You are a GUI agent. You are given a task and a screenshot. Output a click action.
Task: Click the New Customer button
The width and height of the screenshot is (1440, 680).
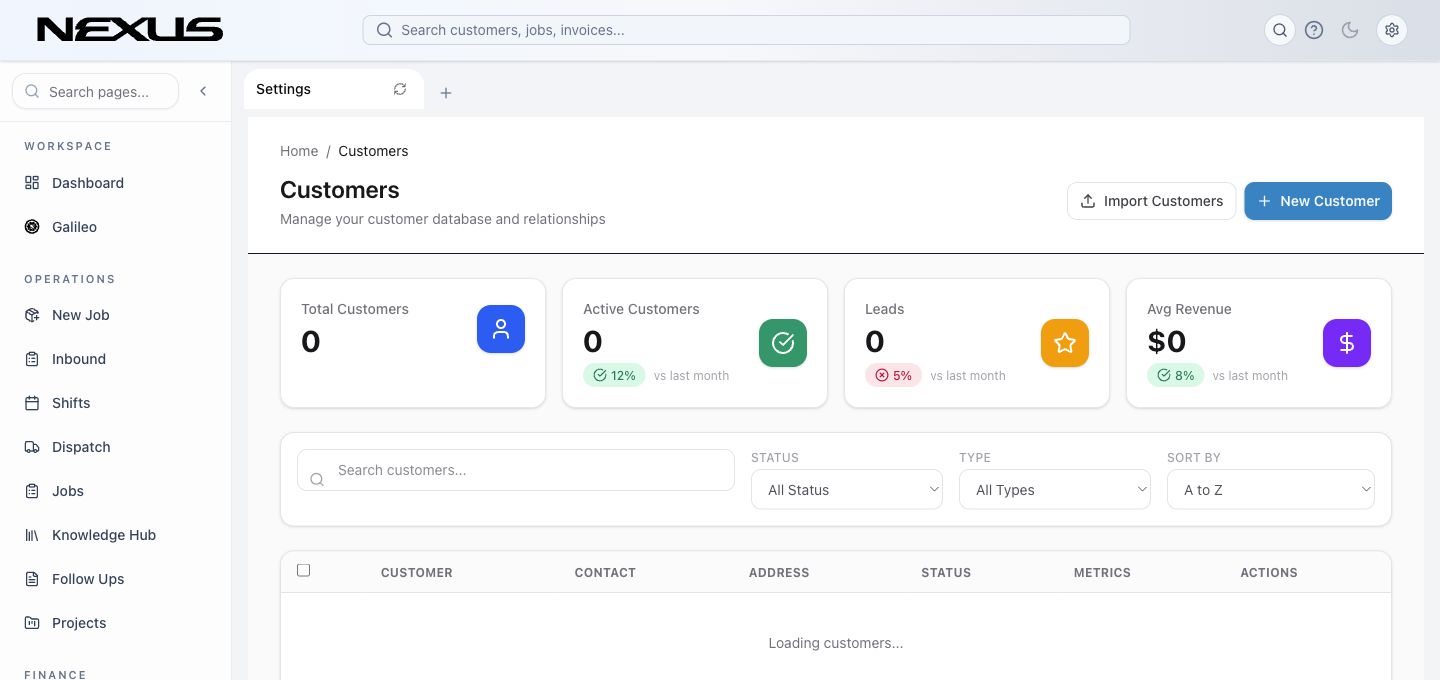[1318, 201]
